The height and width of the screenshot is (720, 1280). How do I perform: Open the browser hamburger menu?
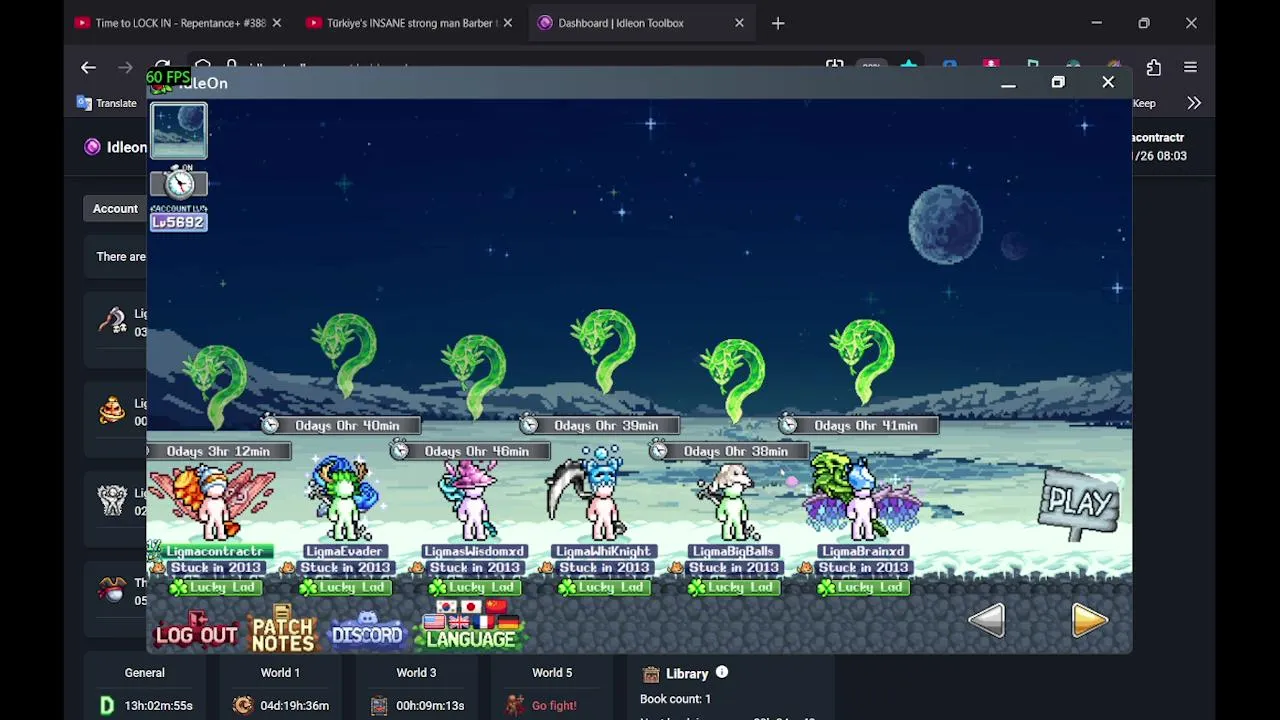coord(1190,67)
